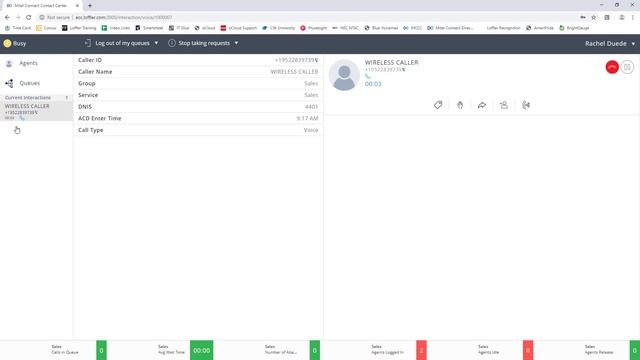Click the small phone icon in WIRELESS CALLER sidebar entry

click(x=22, y=118)
